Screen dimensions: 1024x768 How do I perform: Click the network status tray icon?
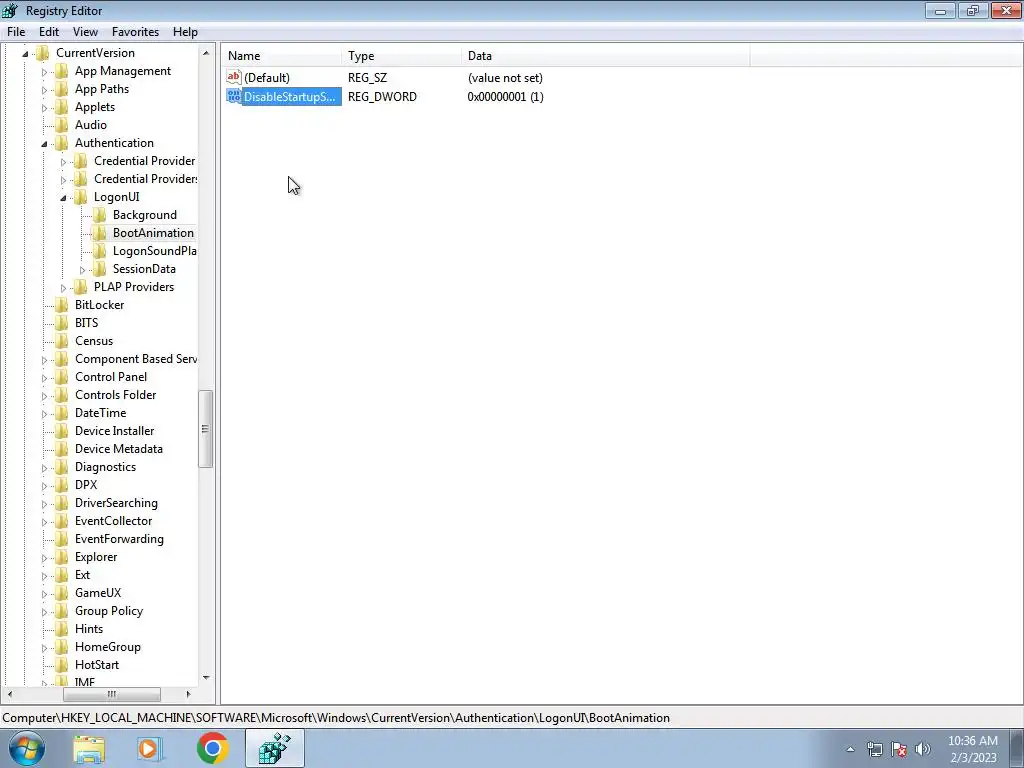point(874,750)
